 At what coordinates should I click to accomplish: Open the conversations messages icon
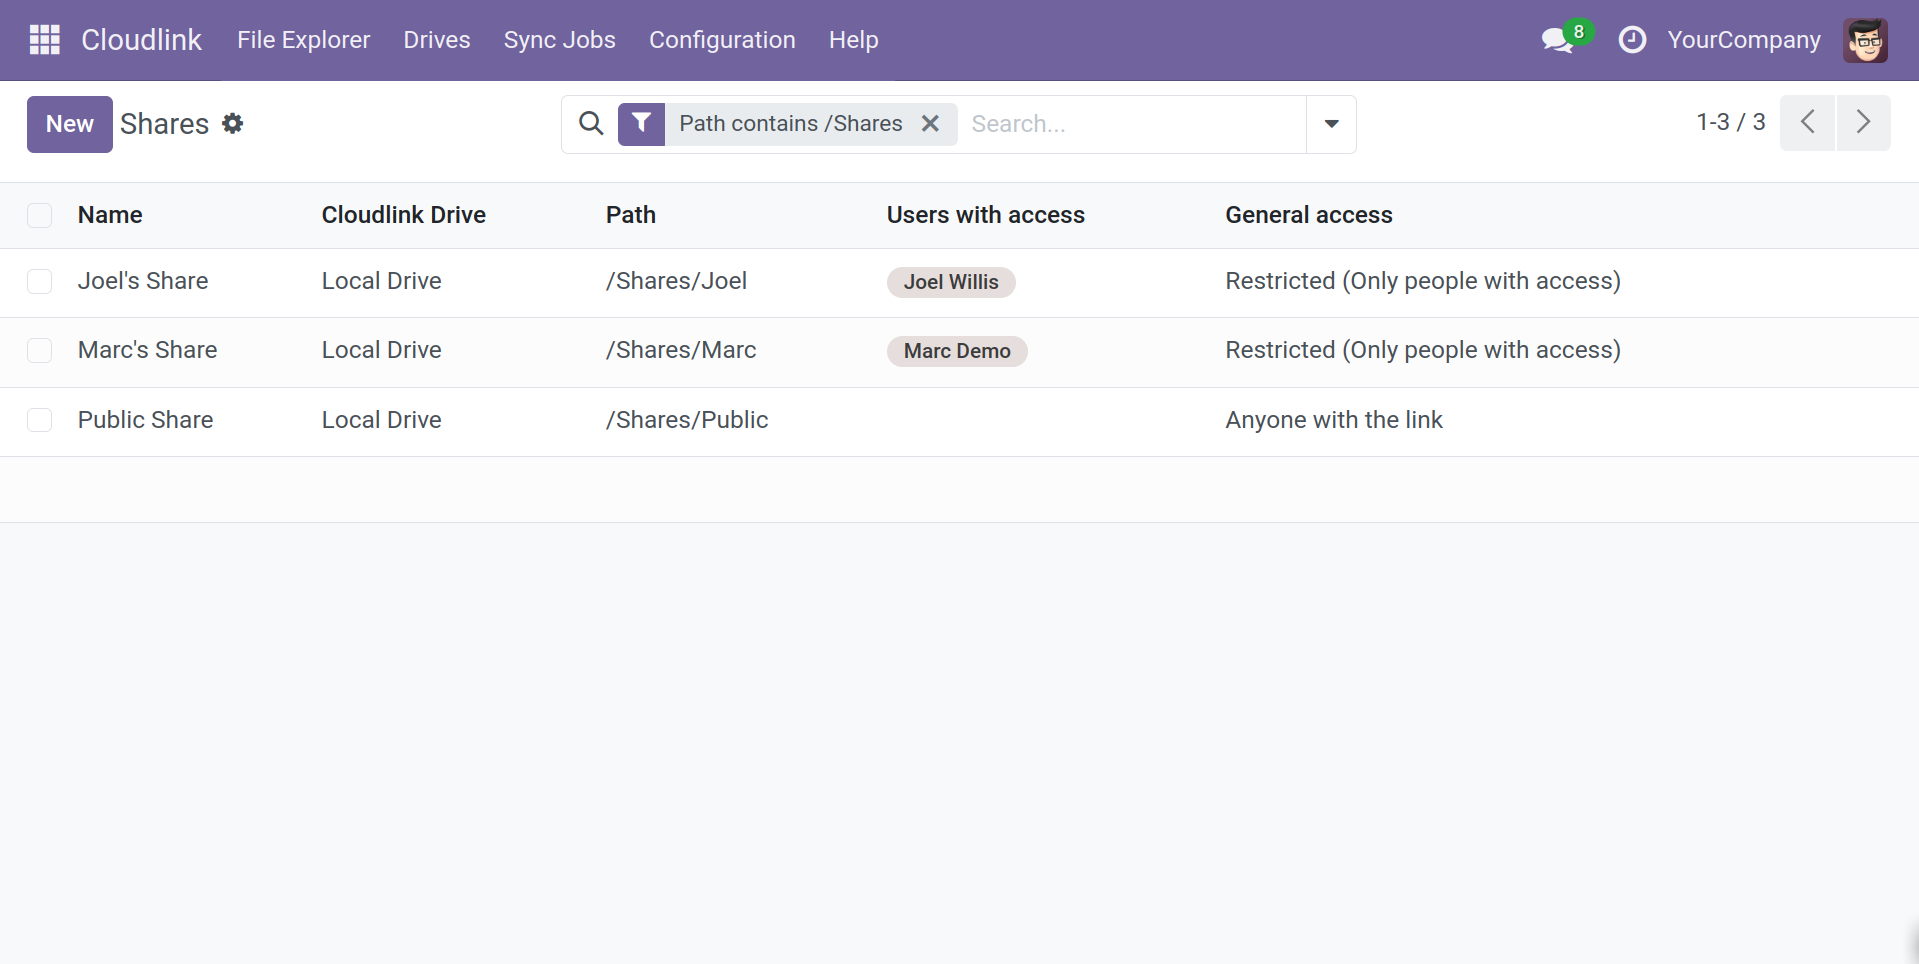tap(1556, 40)
